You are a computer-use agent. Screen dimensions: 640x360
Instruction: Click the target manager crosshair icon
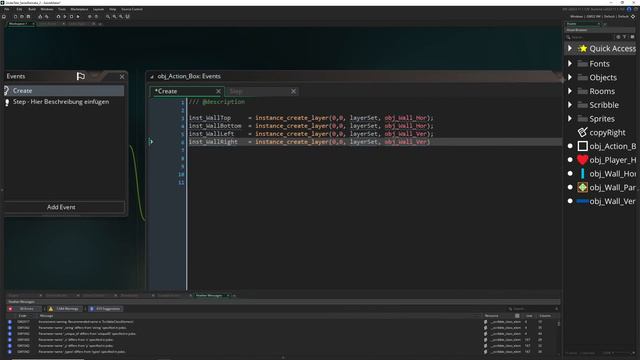click(x=633, y=16)
